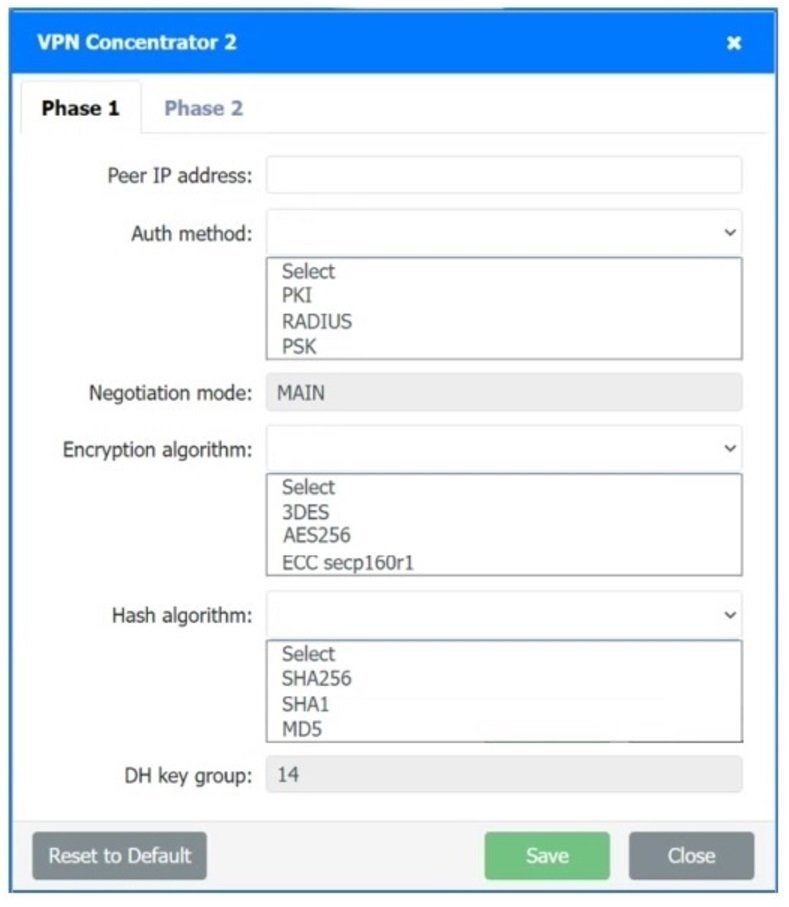Close the dialog using the Close button
Viewport: 789px width, 907px height.
click(690, 855)
